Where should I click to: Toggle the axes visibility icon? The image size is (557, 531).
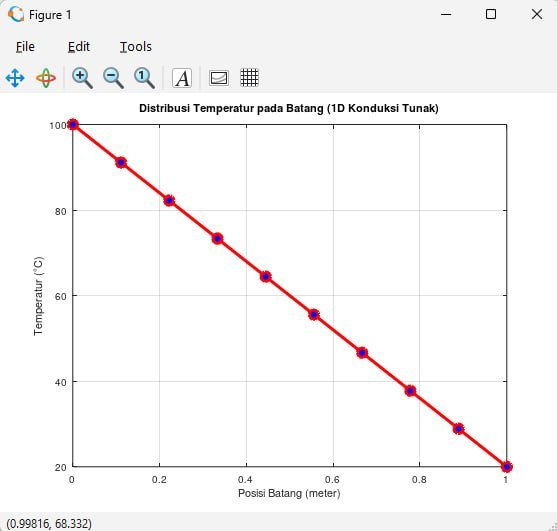(219, 78)
